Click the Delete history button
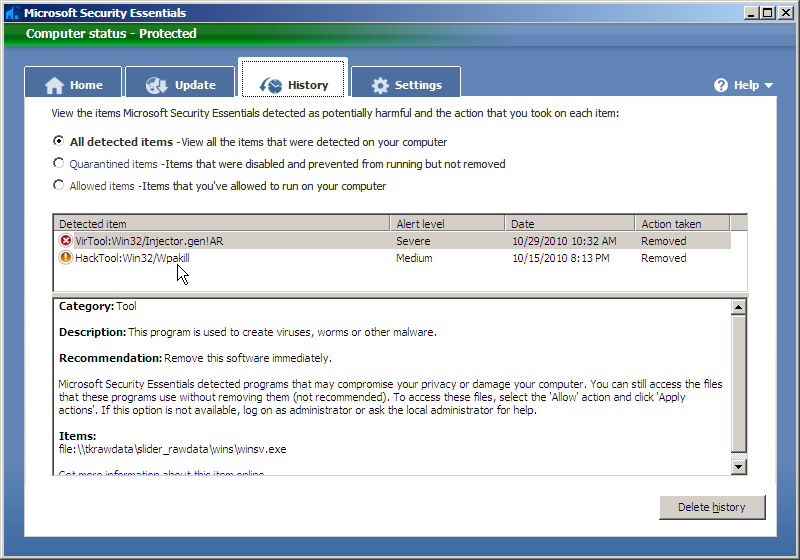The width and height of the screenshot is (800, 560). 712,507
